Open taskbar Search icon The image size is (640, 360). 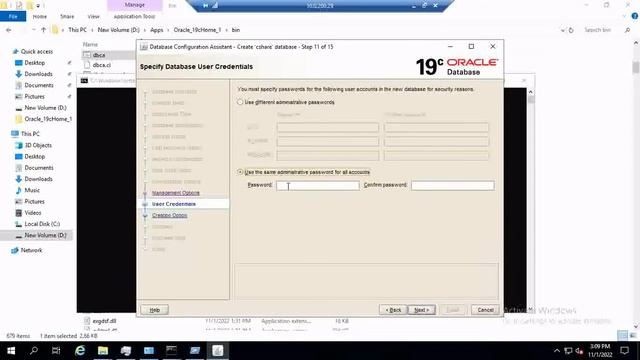pos(34,351)
